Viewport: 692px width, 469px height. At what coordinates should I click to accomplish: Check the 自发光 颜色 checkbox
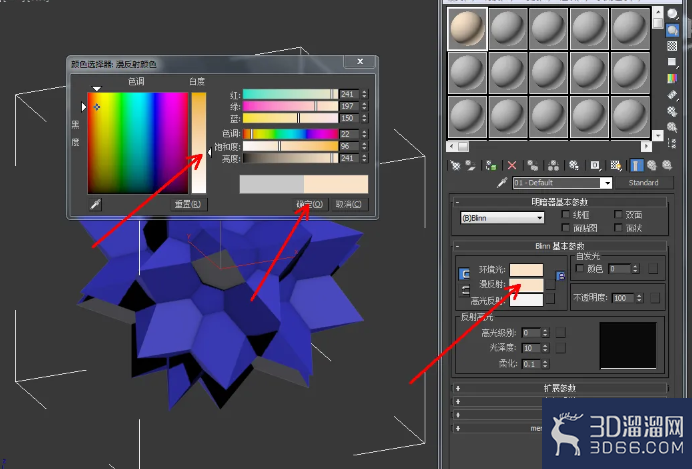coord(580,268)
